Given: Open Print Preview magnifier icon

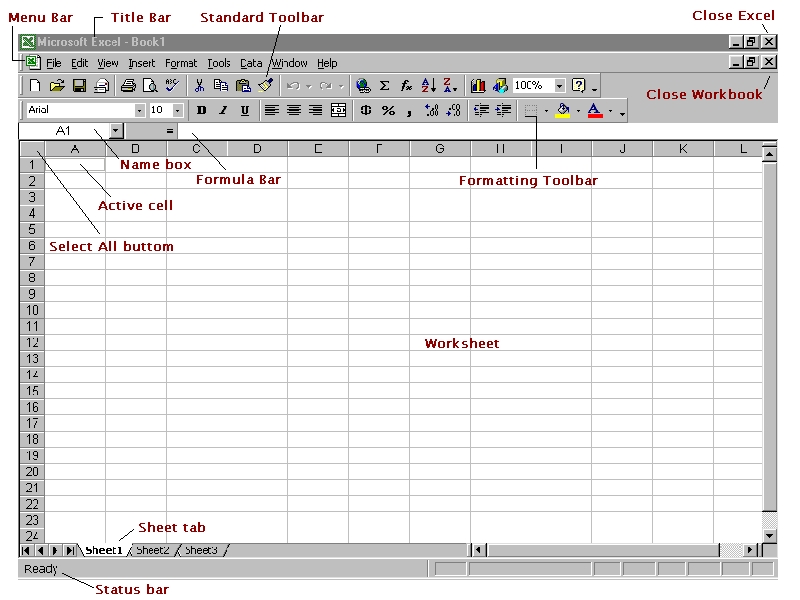Looking at the screenshot, I should (x=150, y=85).
